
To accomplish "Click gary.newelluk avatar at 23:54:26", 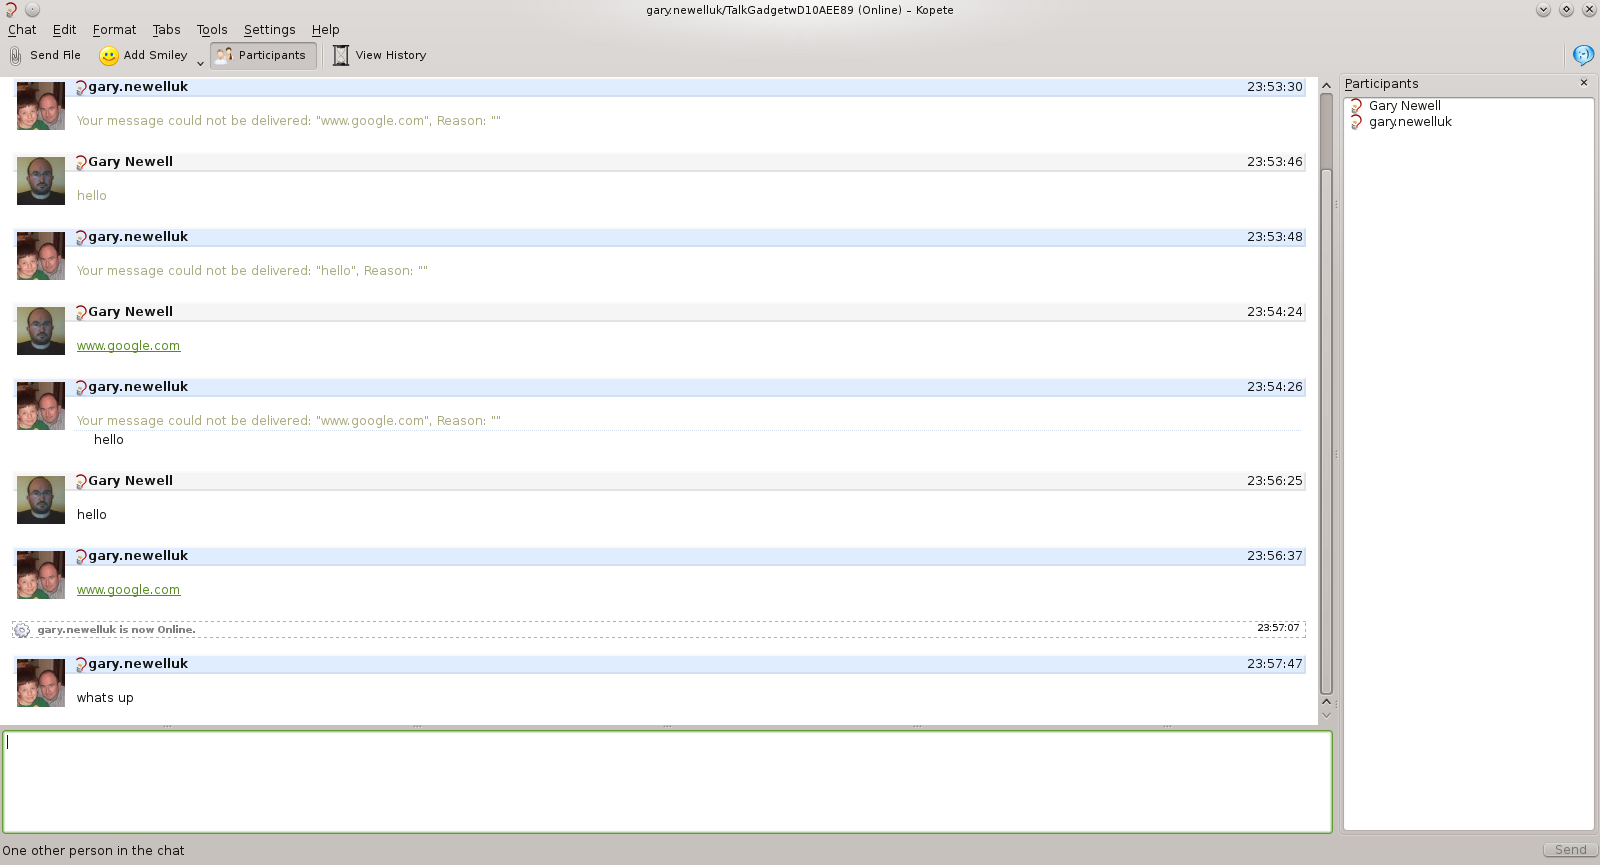I will point(41,406).
